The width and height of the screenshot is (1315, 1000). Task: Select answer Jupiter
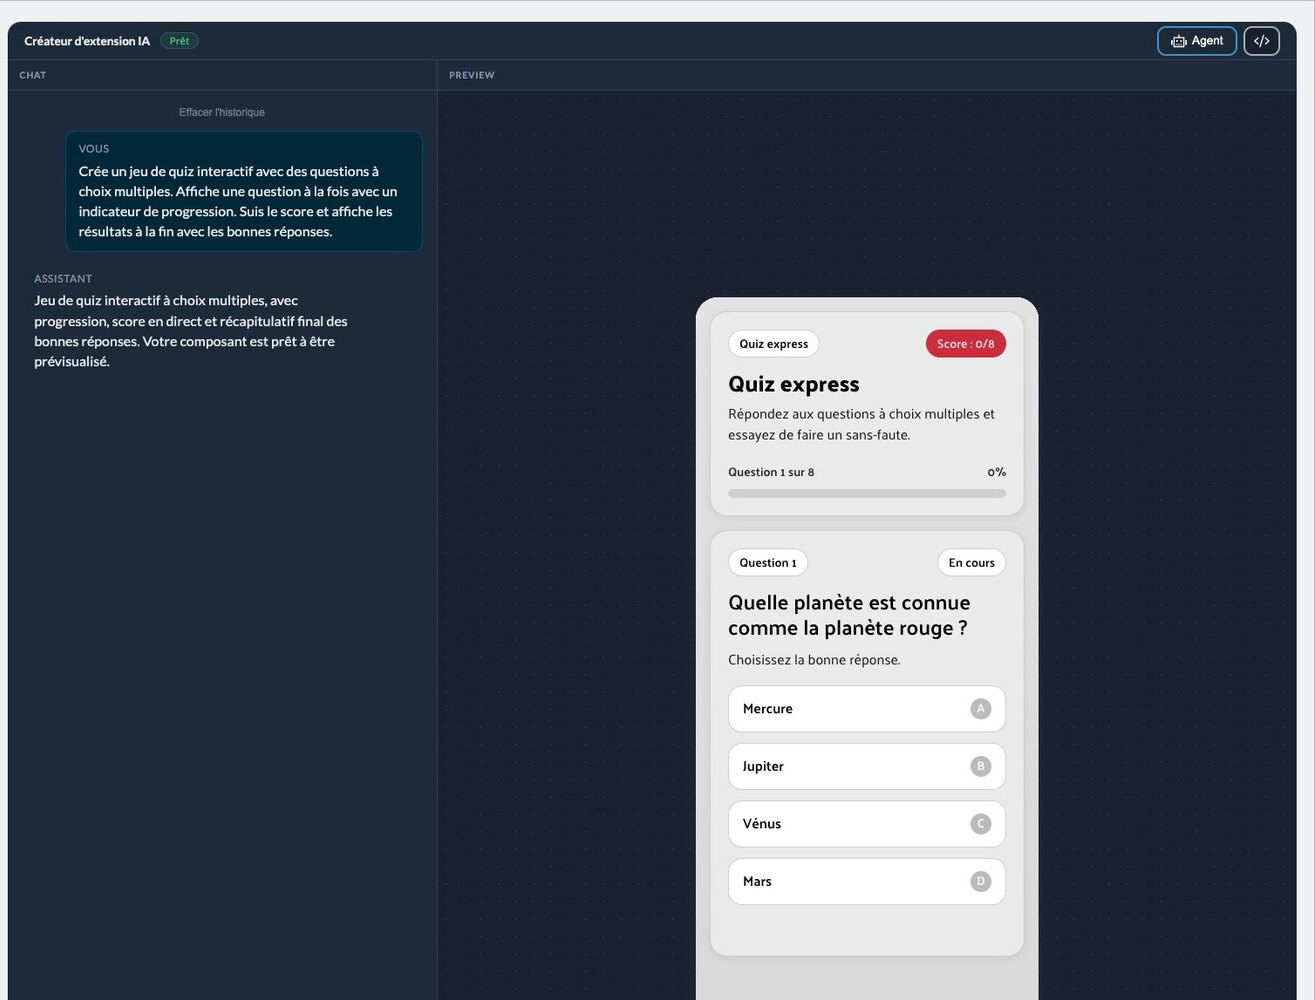pos(867,766)
